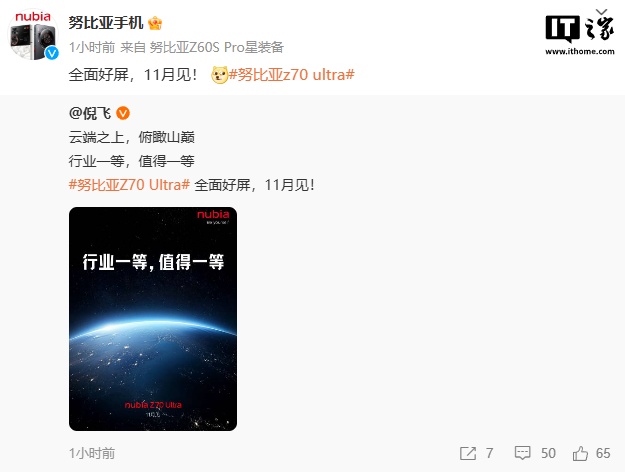Open the #努比亚Z70 Ultra# hashtag in repost
This screenshot has width=625, height=472.
tap(129, 185)
